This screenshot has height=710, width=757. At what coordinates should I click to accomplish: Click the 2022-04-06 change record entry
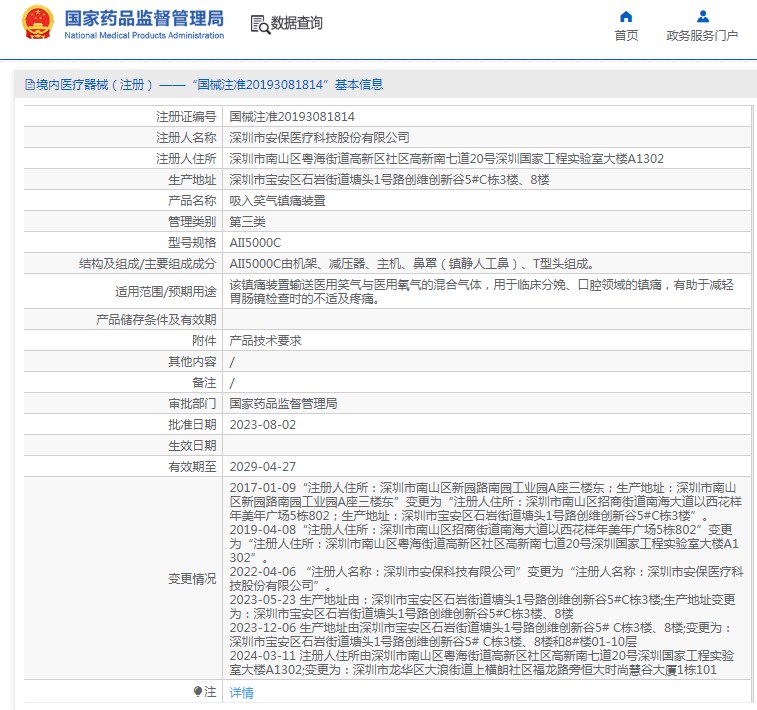487,578
